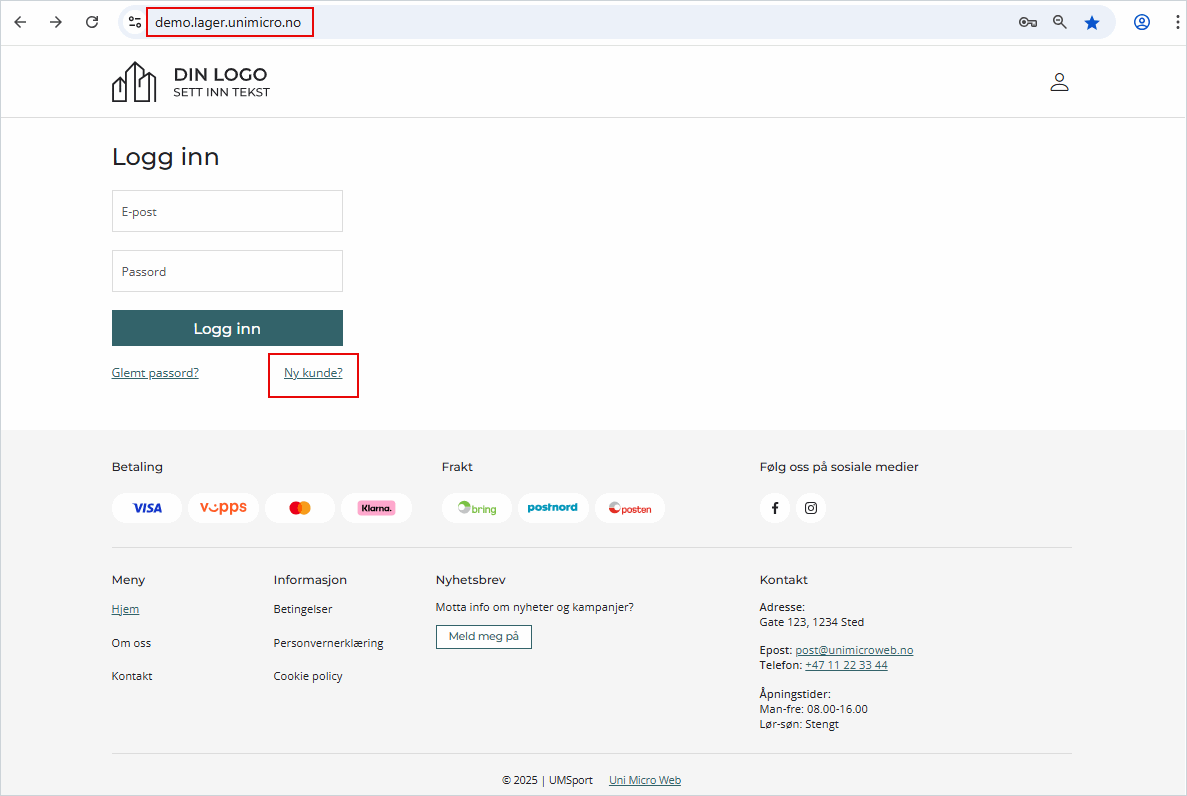Viewport: 1187px width, 796px height.
Task: Click the Vipps payment logo
Action: 223,508
